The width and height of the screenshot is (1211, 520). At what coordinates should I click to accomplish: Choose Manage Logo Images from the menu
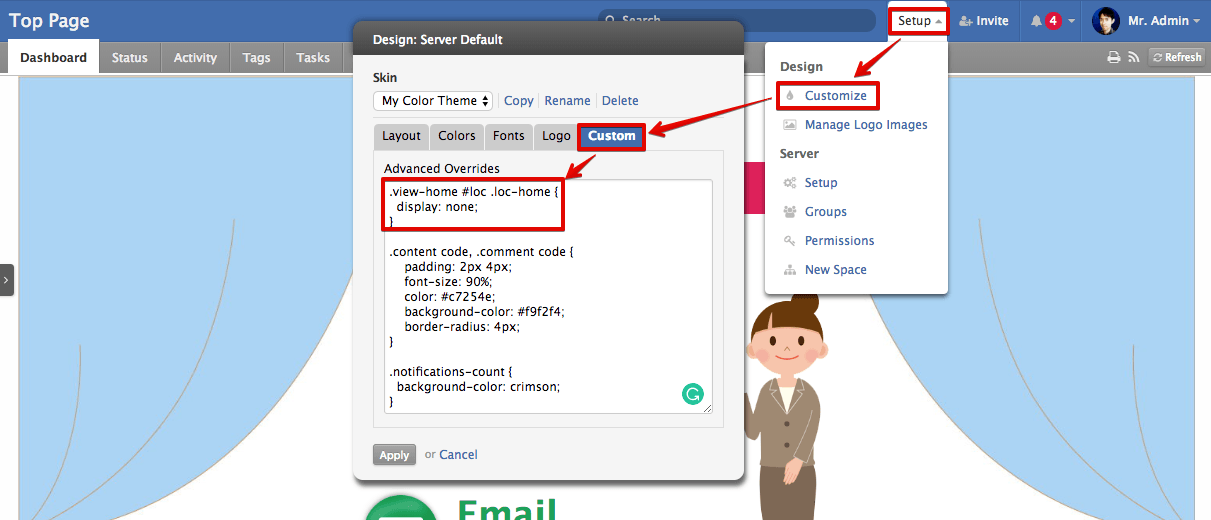point(865,125)
